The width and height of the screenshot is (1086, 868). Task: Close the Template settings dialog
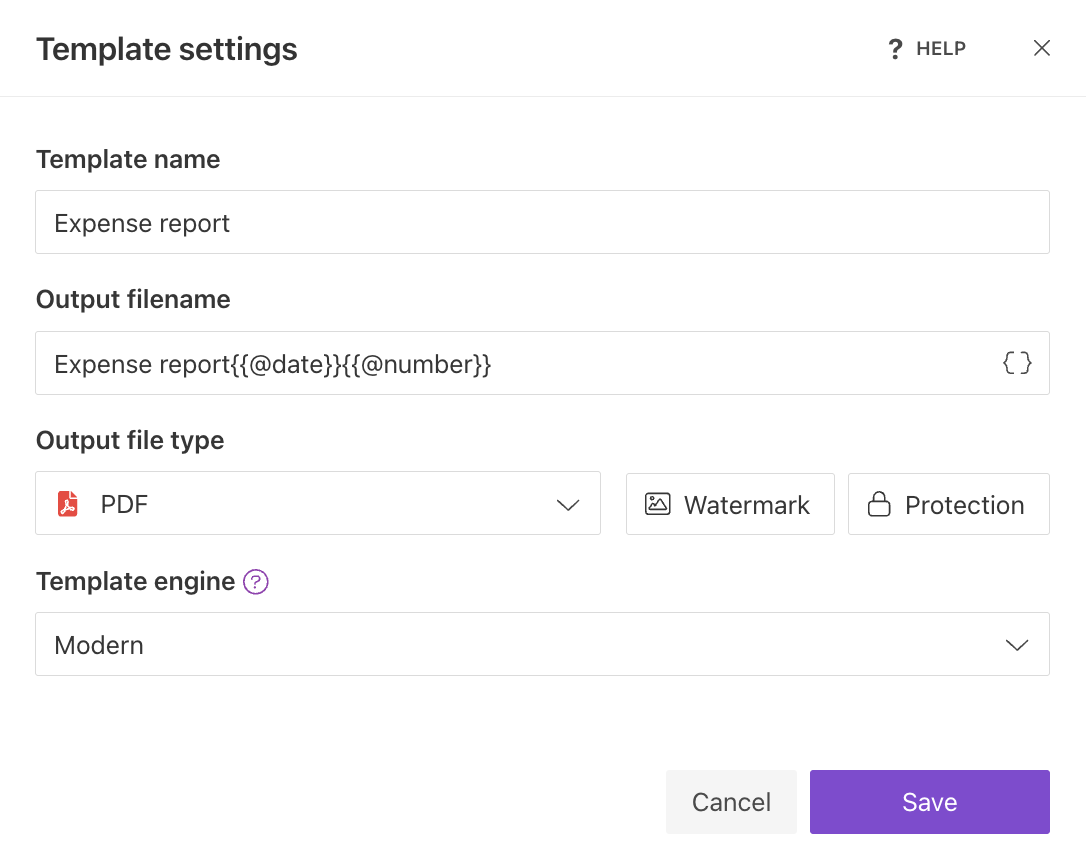1042,48
